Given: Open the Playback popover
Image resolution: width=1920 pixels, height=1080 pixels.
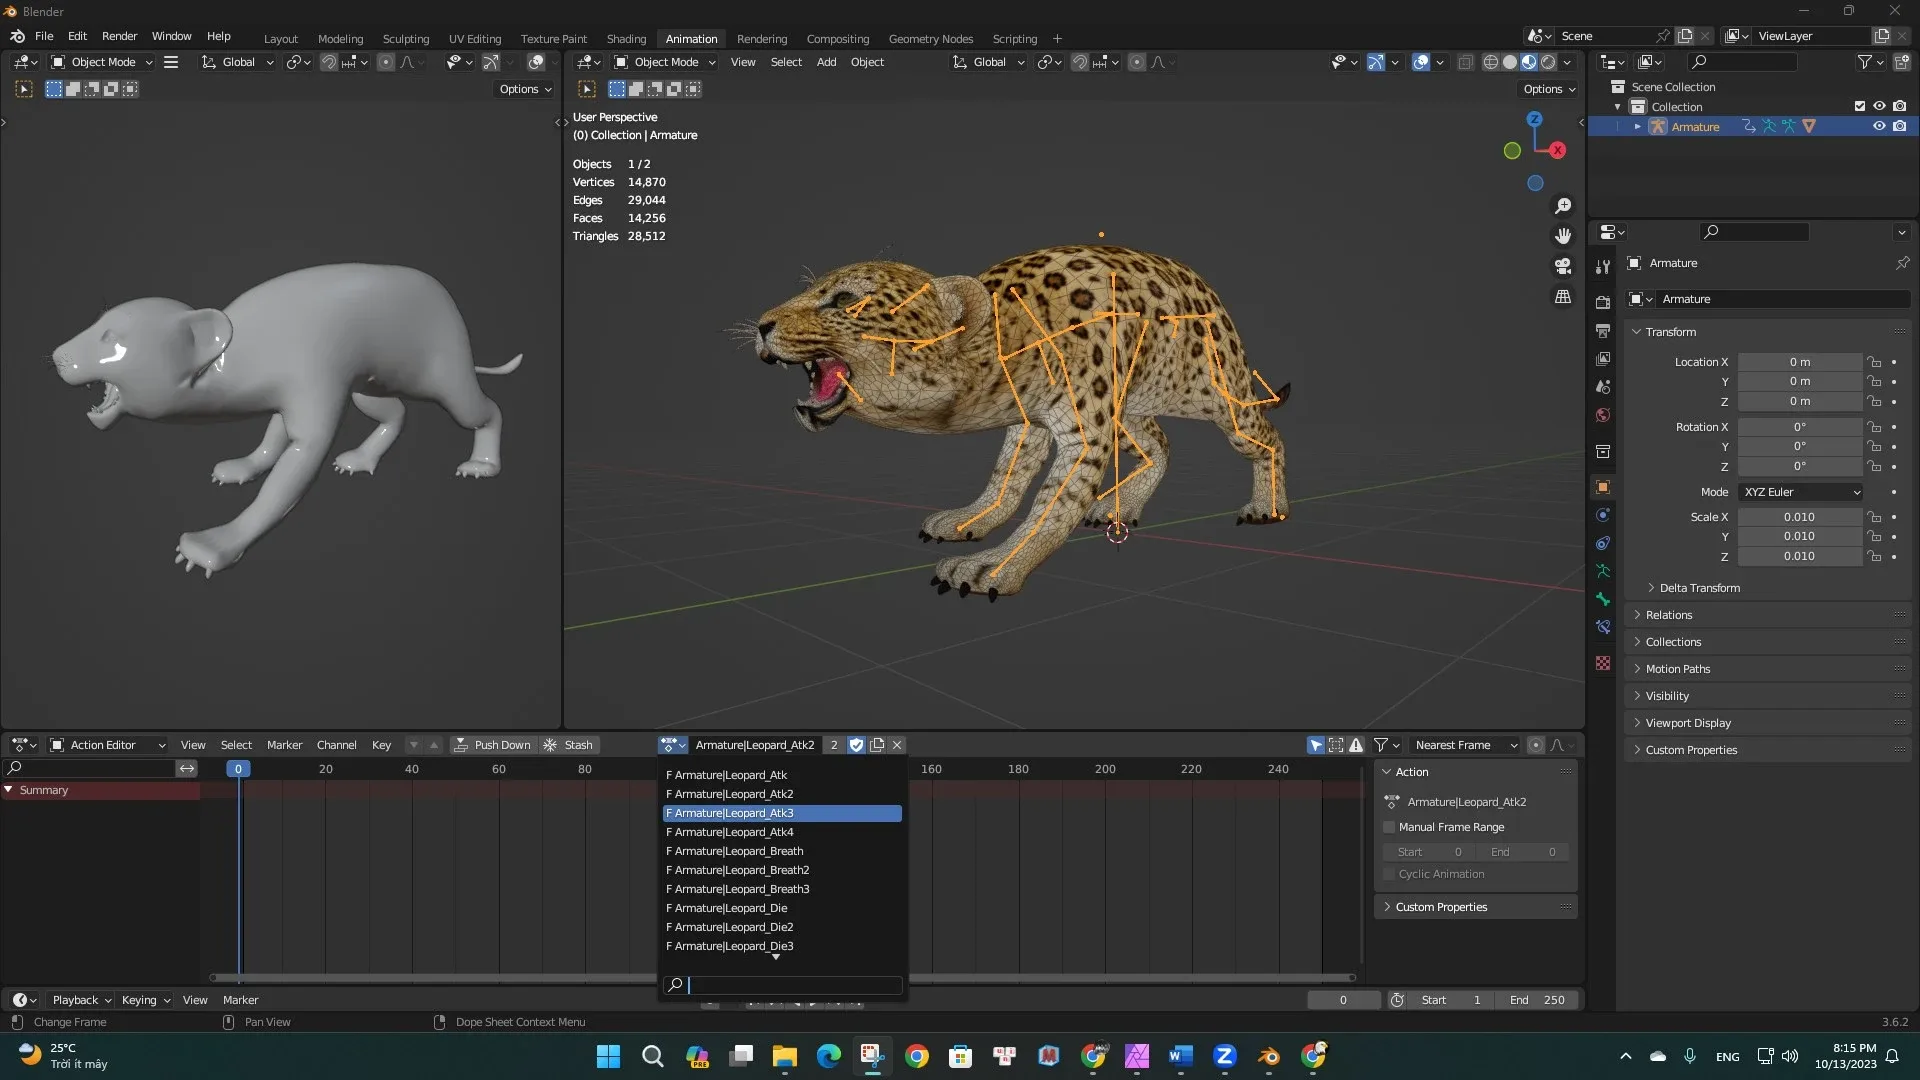Looking at the screenshot, I should point(81,1000).
